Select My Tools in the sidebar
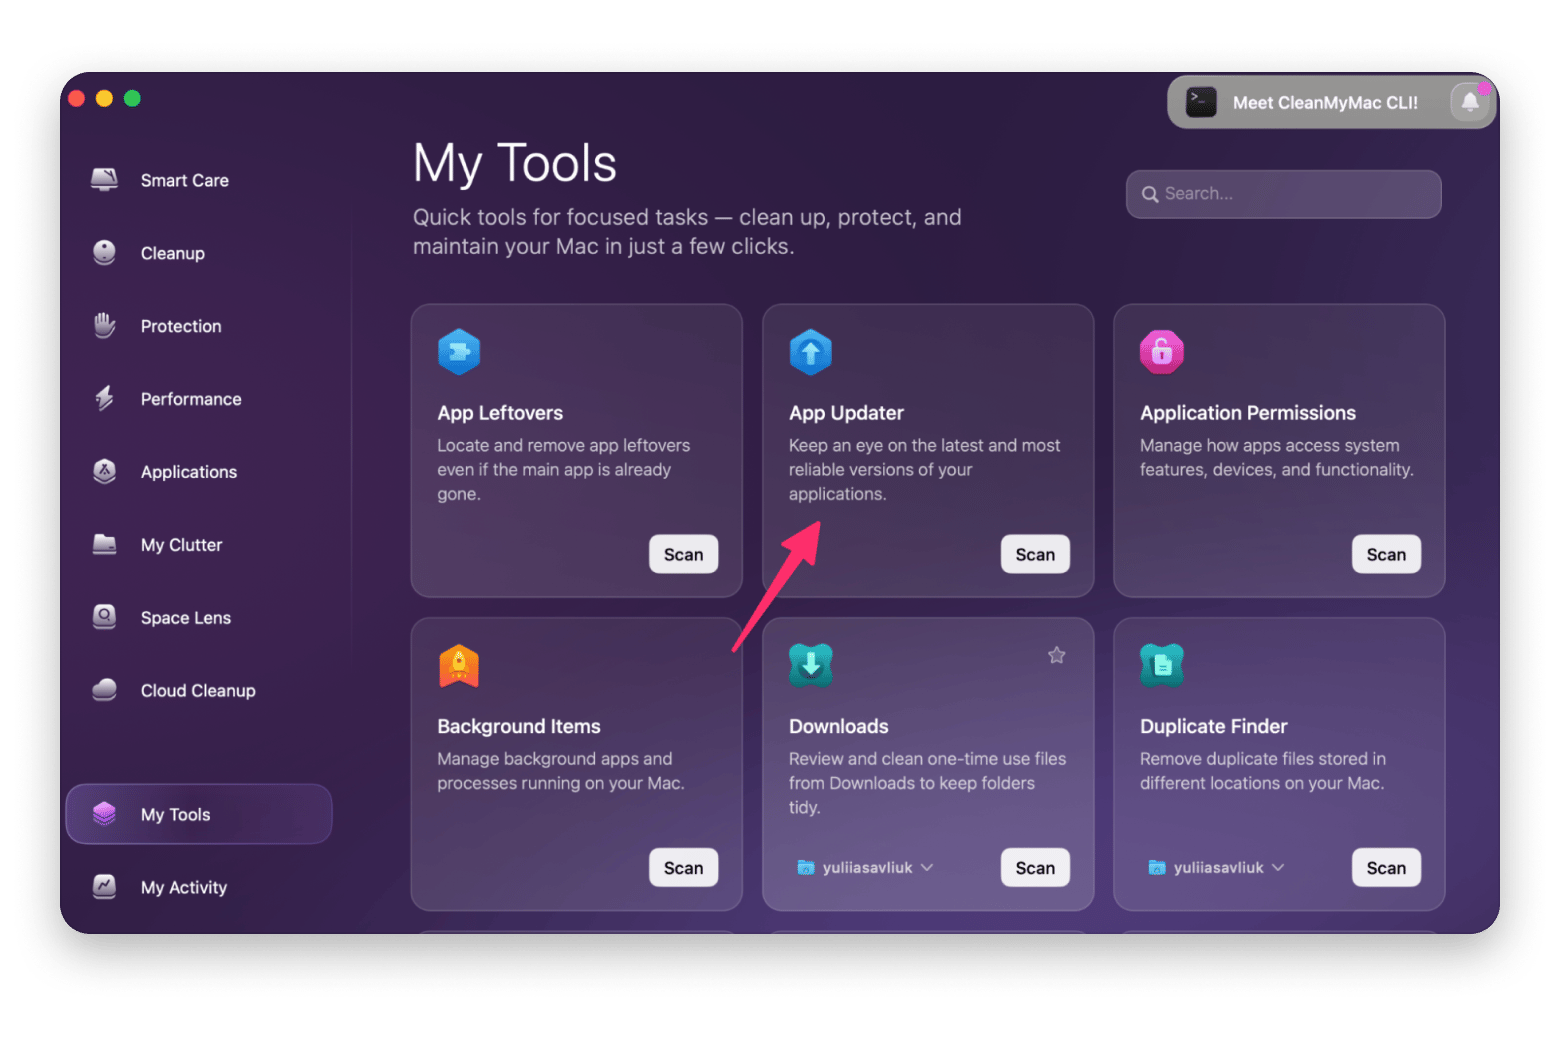Screen dimensions: 1560x1038 [198, 814]
